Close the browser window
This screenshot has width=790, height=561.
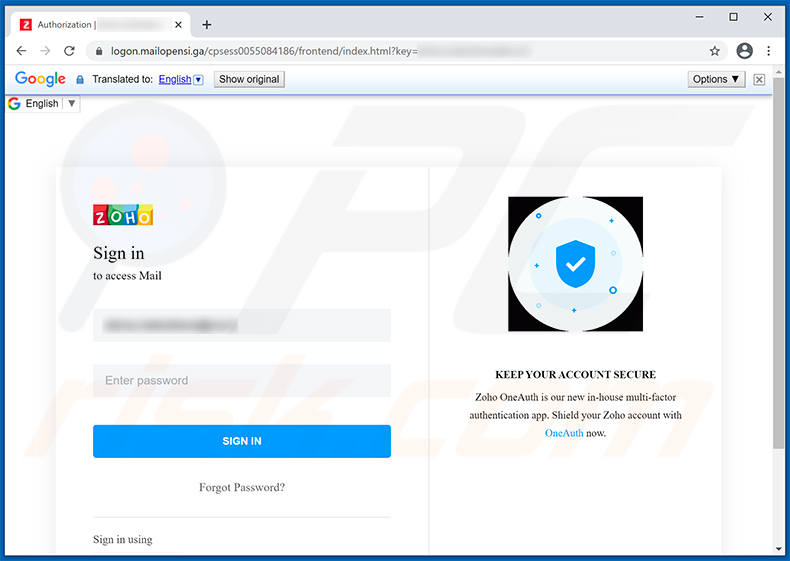767,17
